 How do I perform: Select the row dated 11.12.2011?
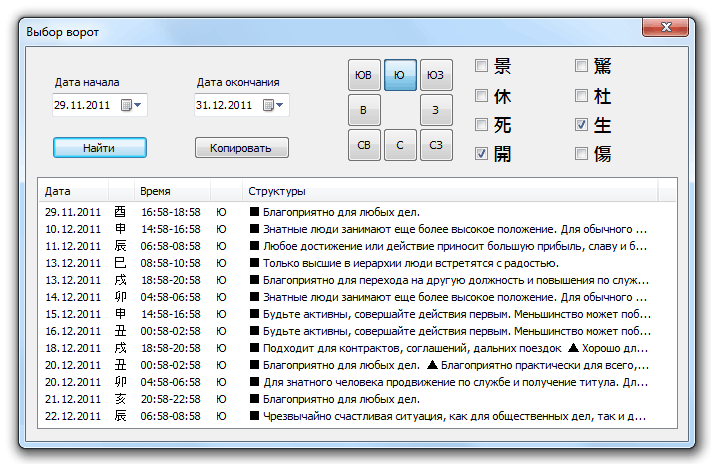point(357,246)
